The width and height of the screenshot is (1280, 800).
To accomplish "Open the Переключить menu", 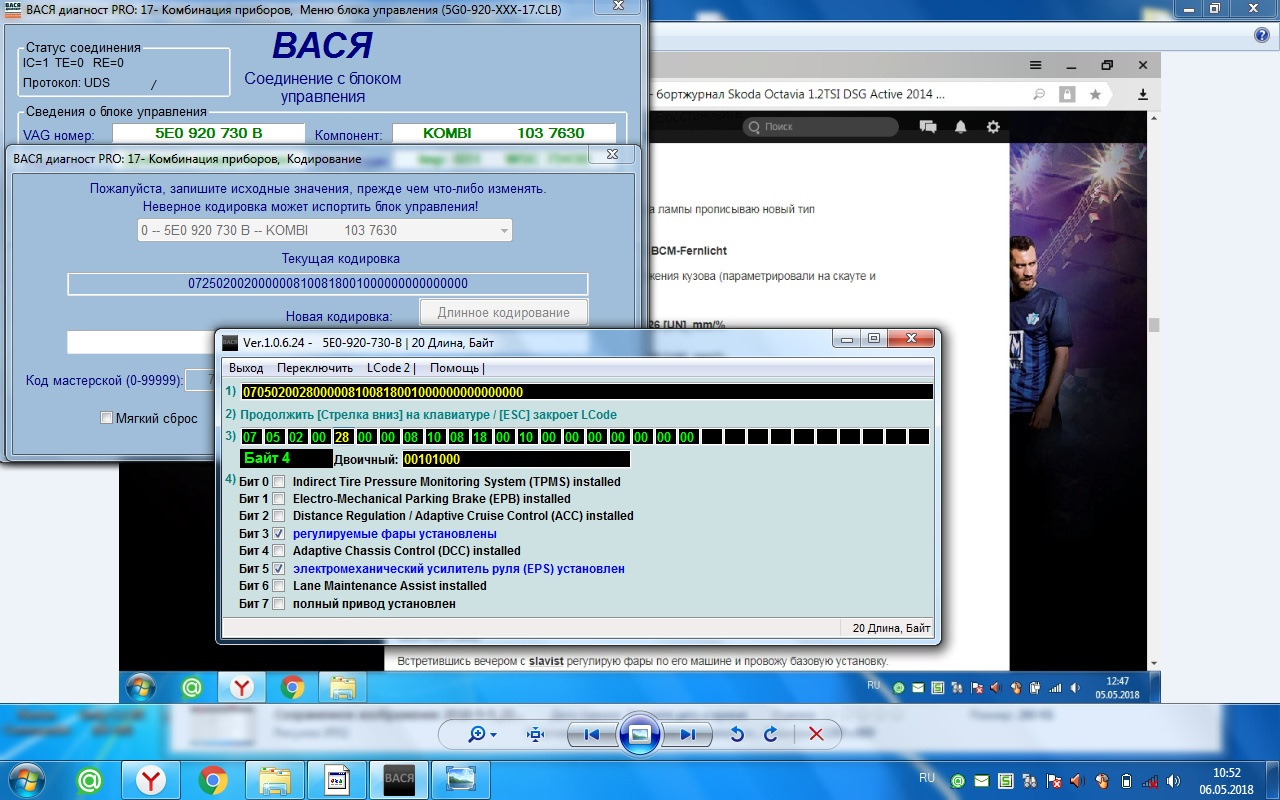I will pyautogui.click(x=315, y=368).
